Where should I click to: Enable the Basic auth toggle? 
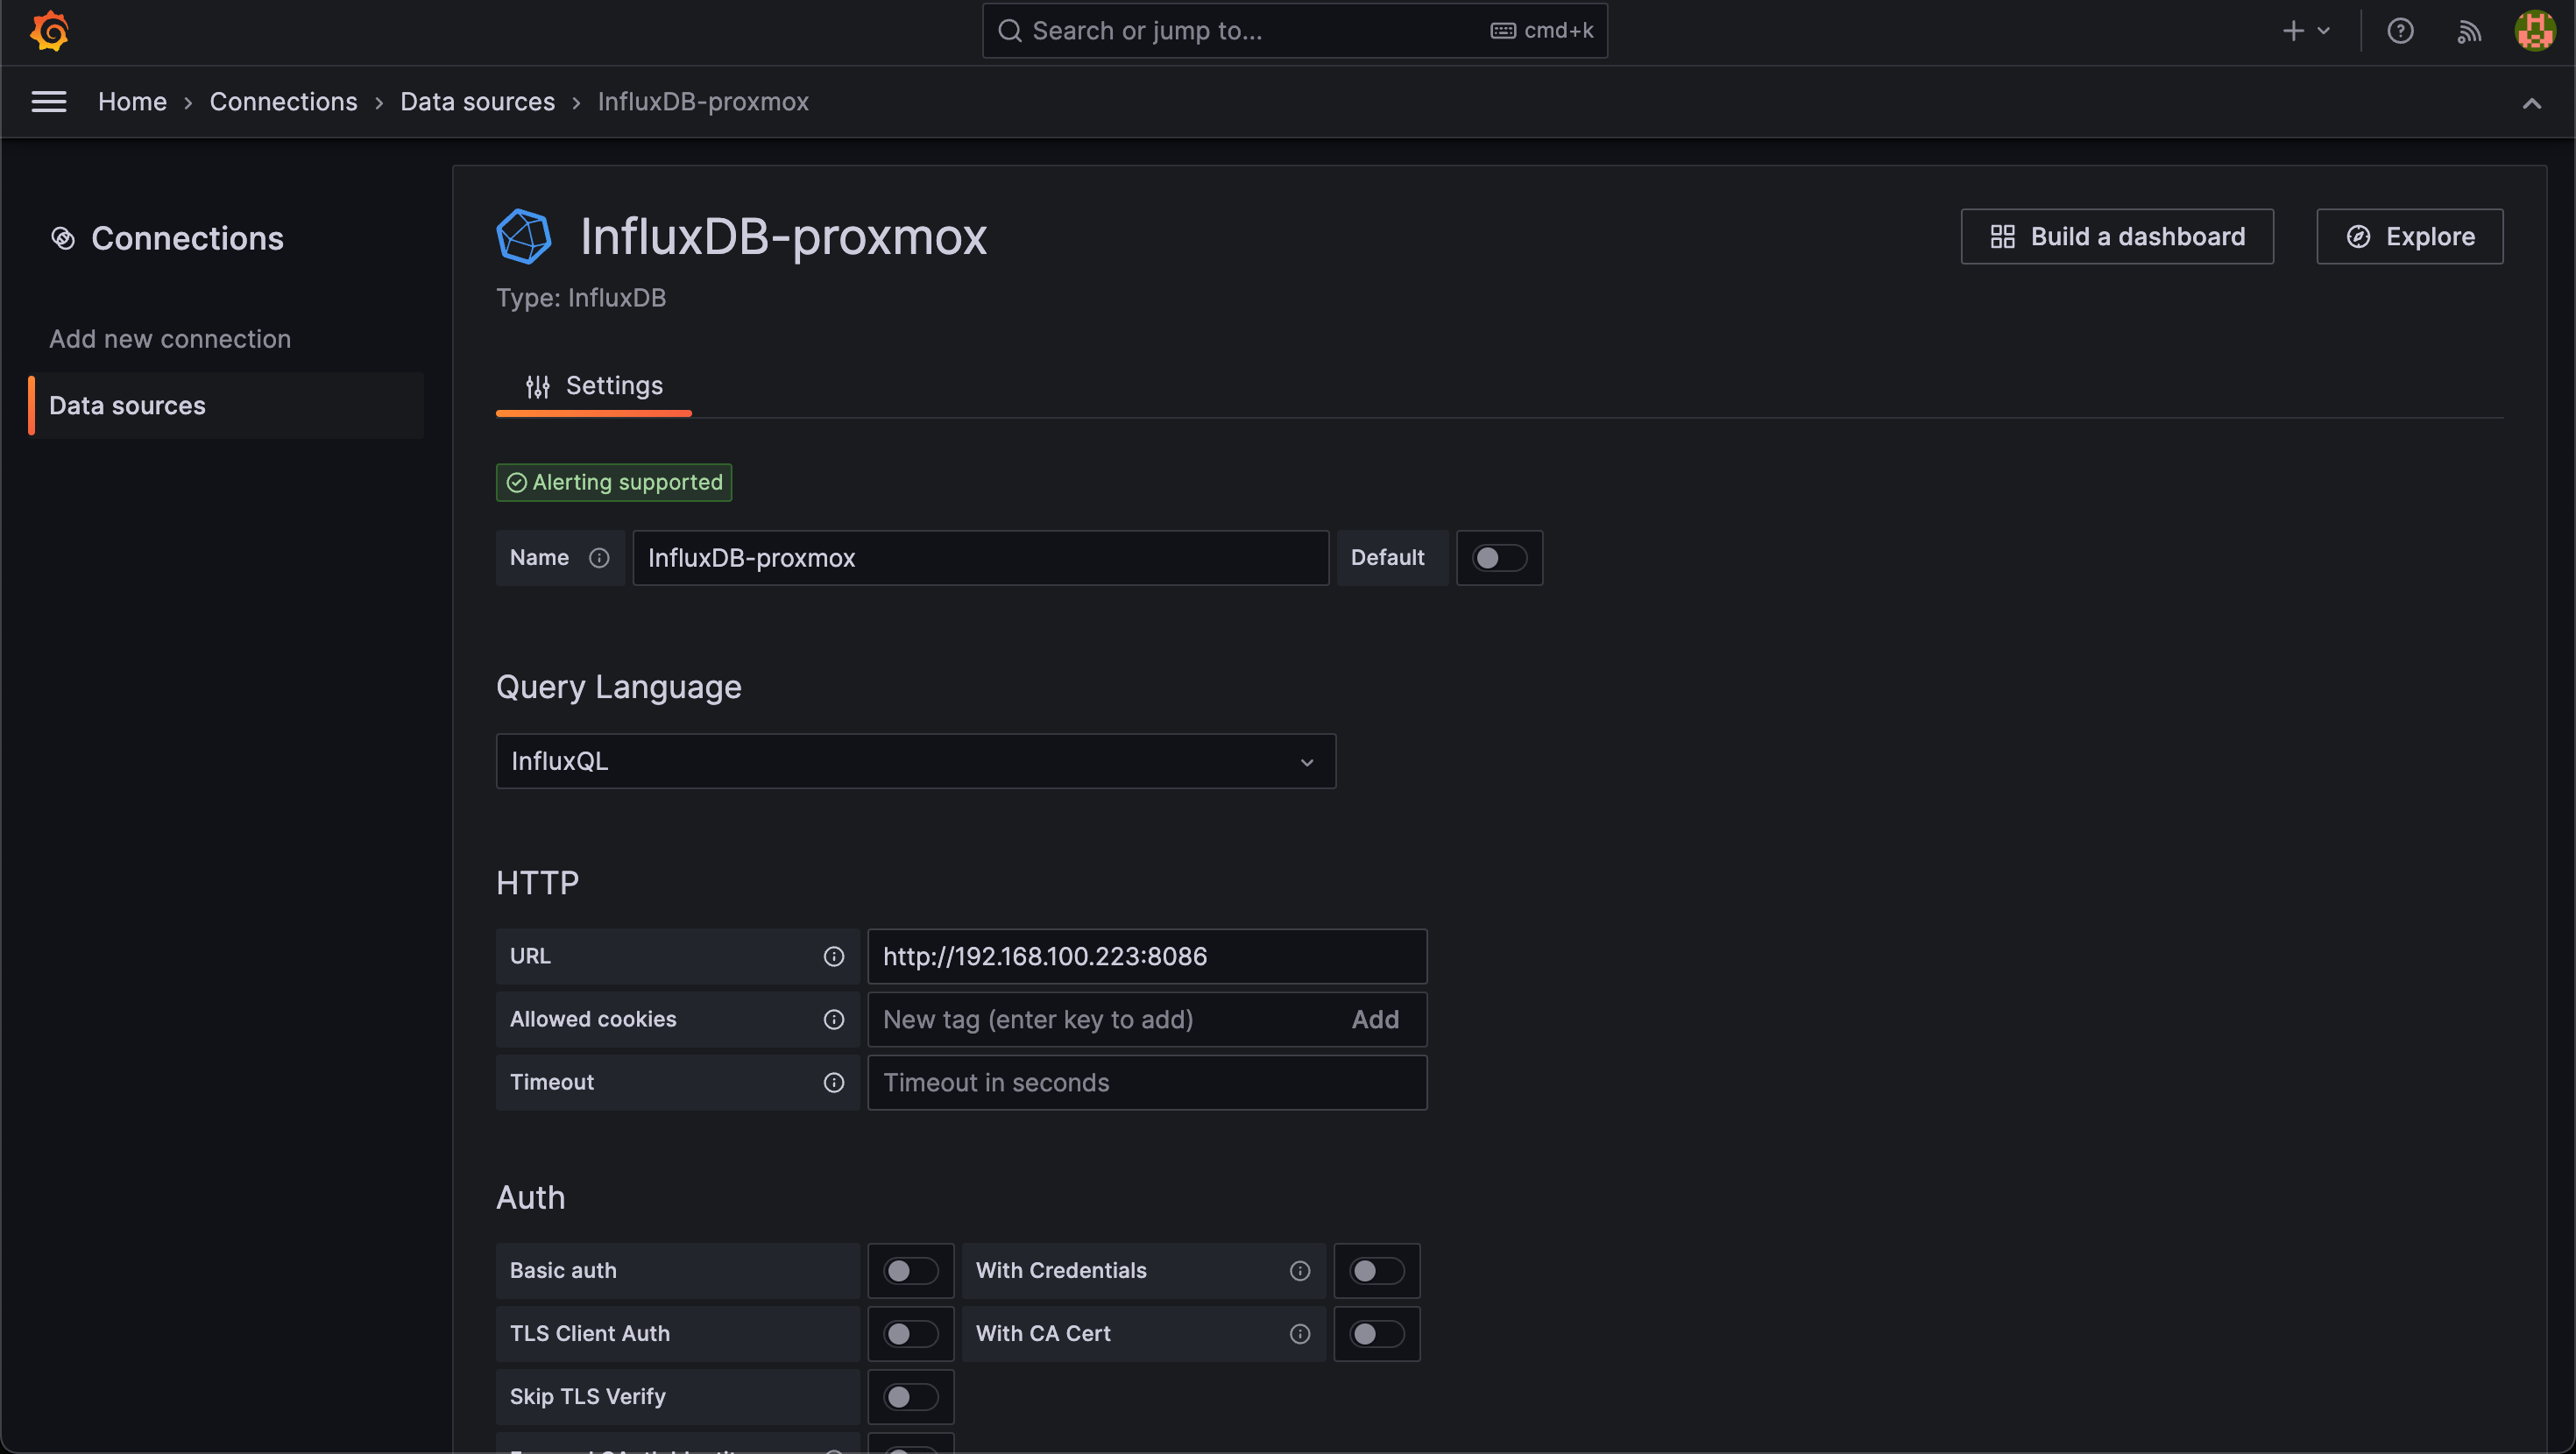[909, 1270]
